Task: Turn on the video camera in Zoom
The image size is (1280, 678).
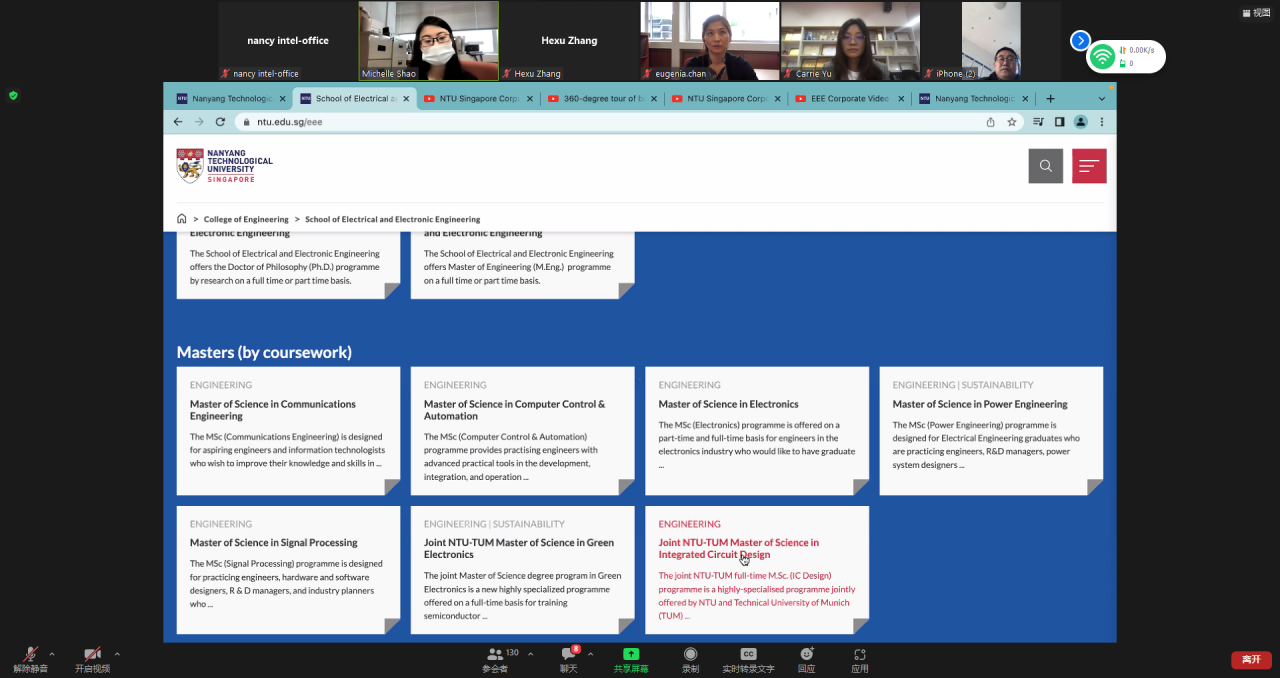Action: coord(92,654)
